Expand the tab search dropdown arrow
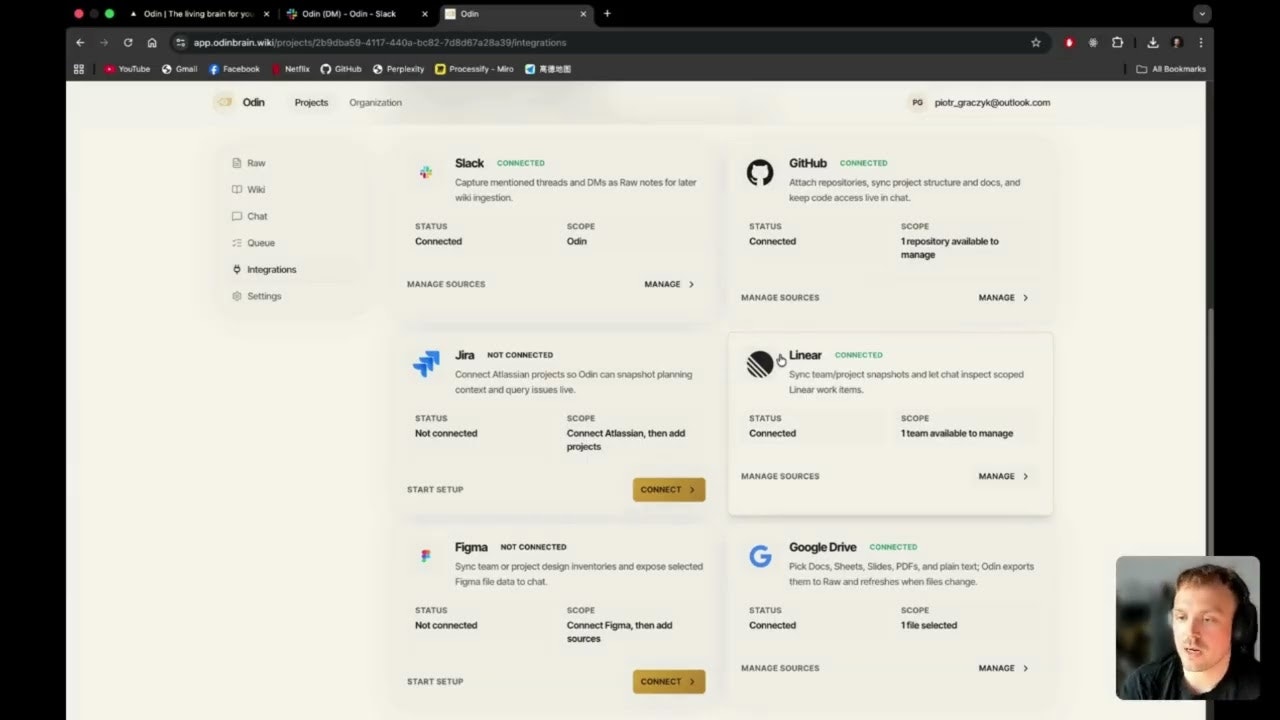Image resolution: width=1280 pixels, height=720 pixels. (1203, 14)
